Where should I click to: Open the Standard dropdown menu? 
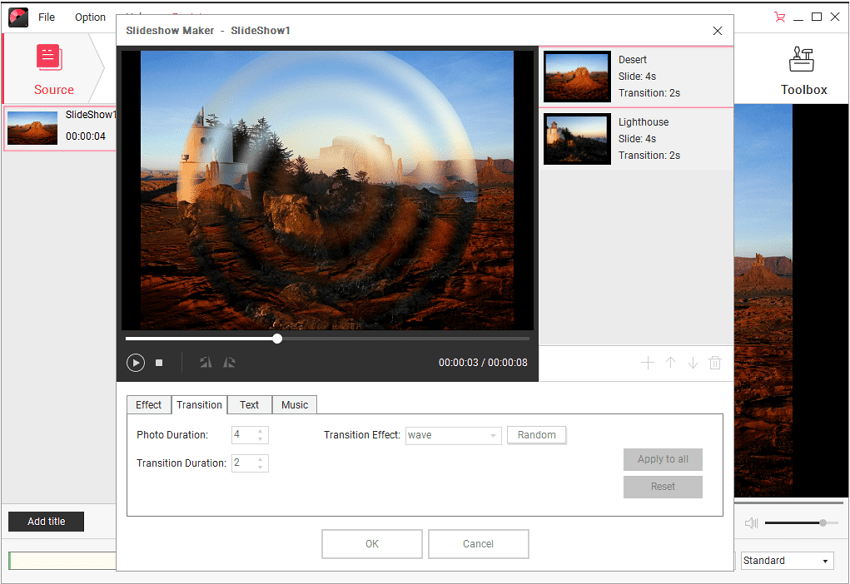point(787,561)
